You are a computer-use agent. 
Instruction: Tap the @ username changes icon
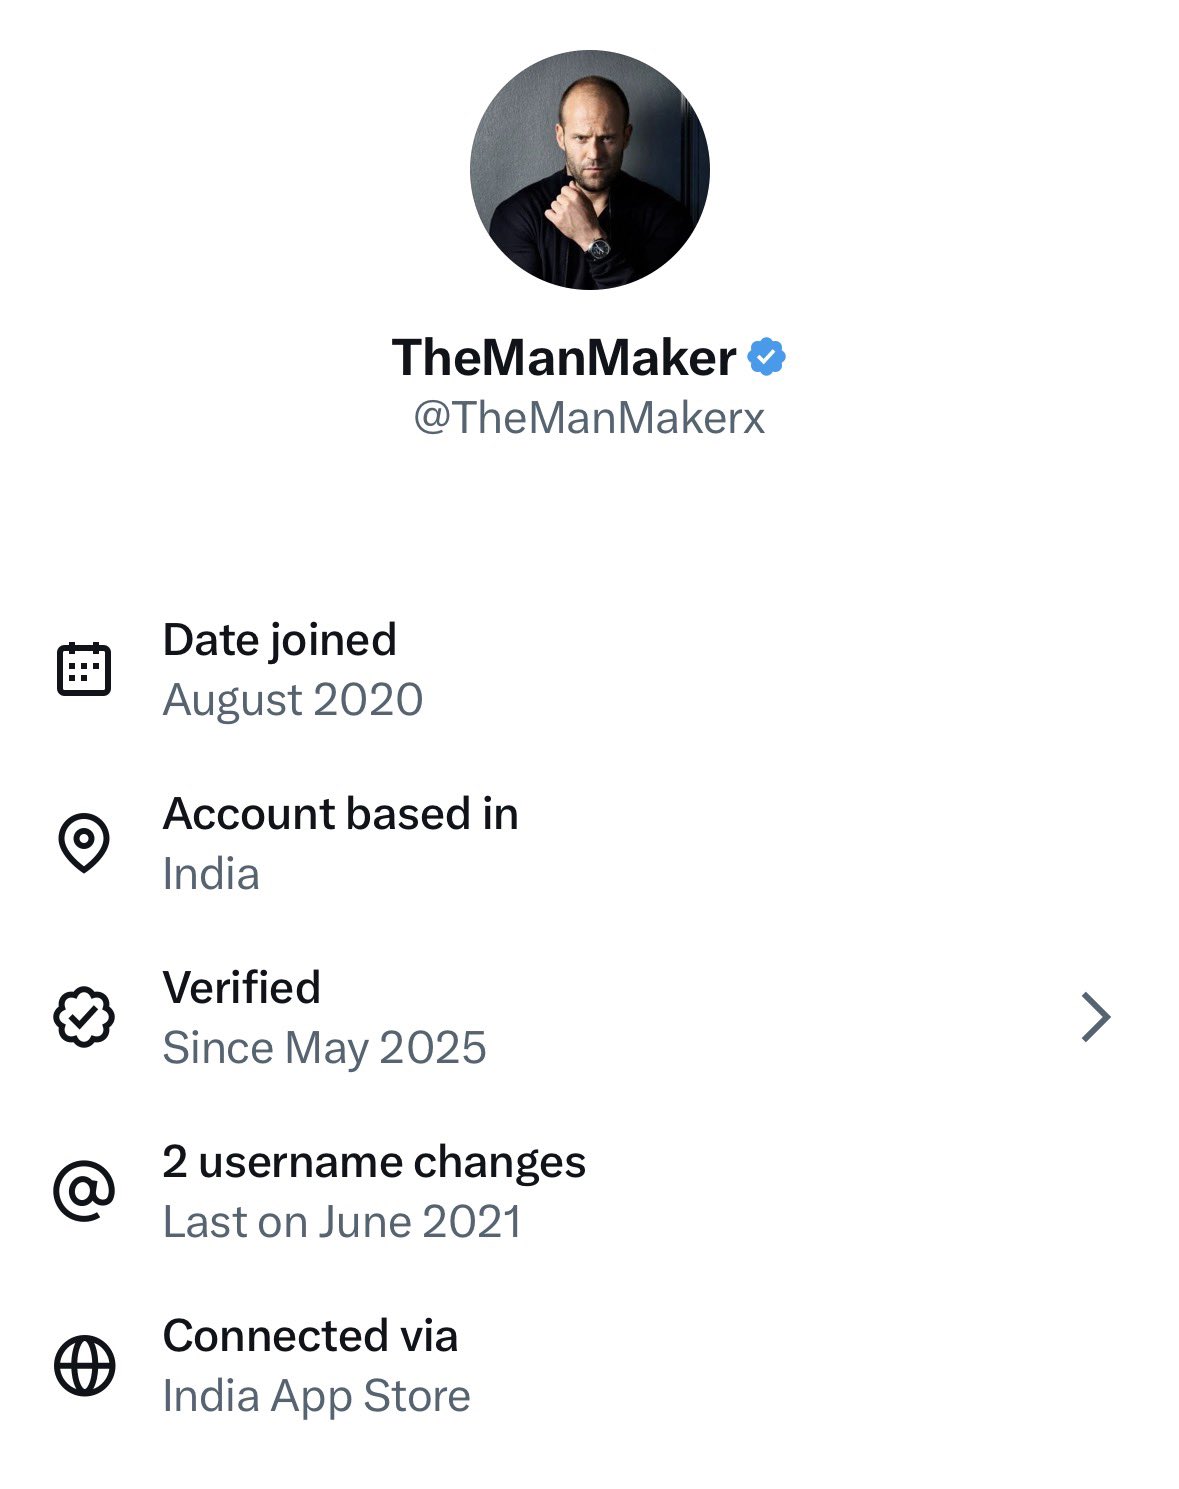coord(84,1191)
